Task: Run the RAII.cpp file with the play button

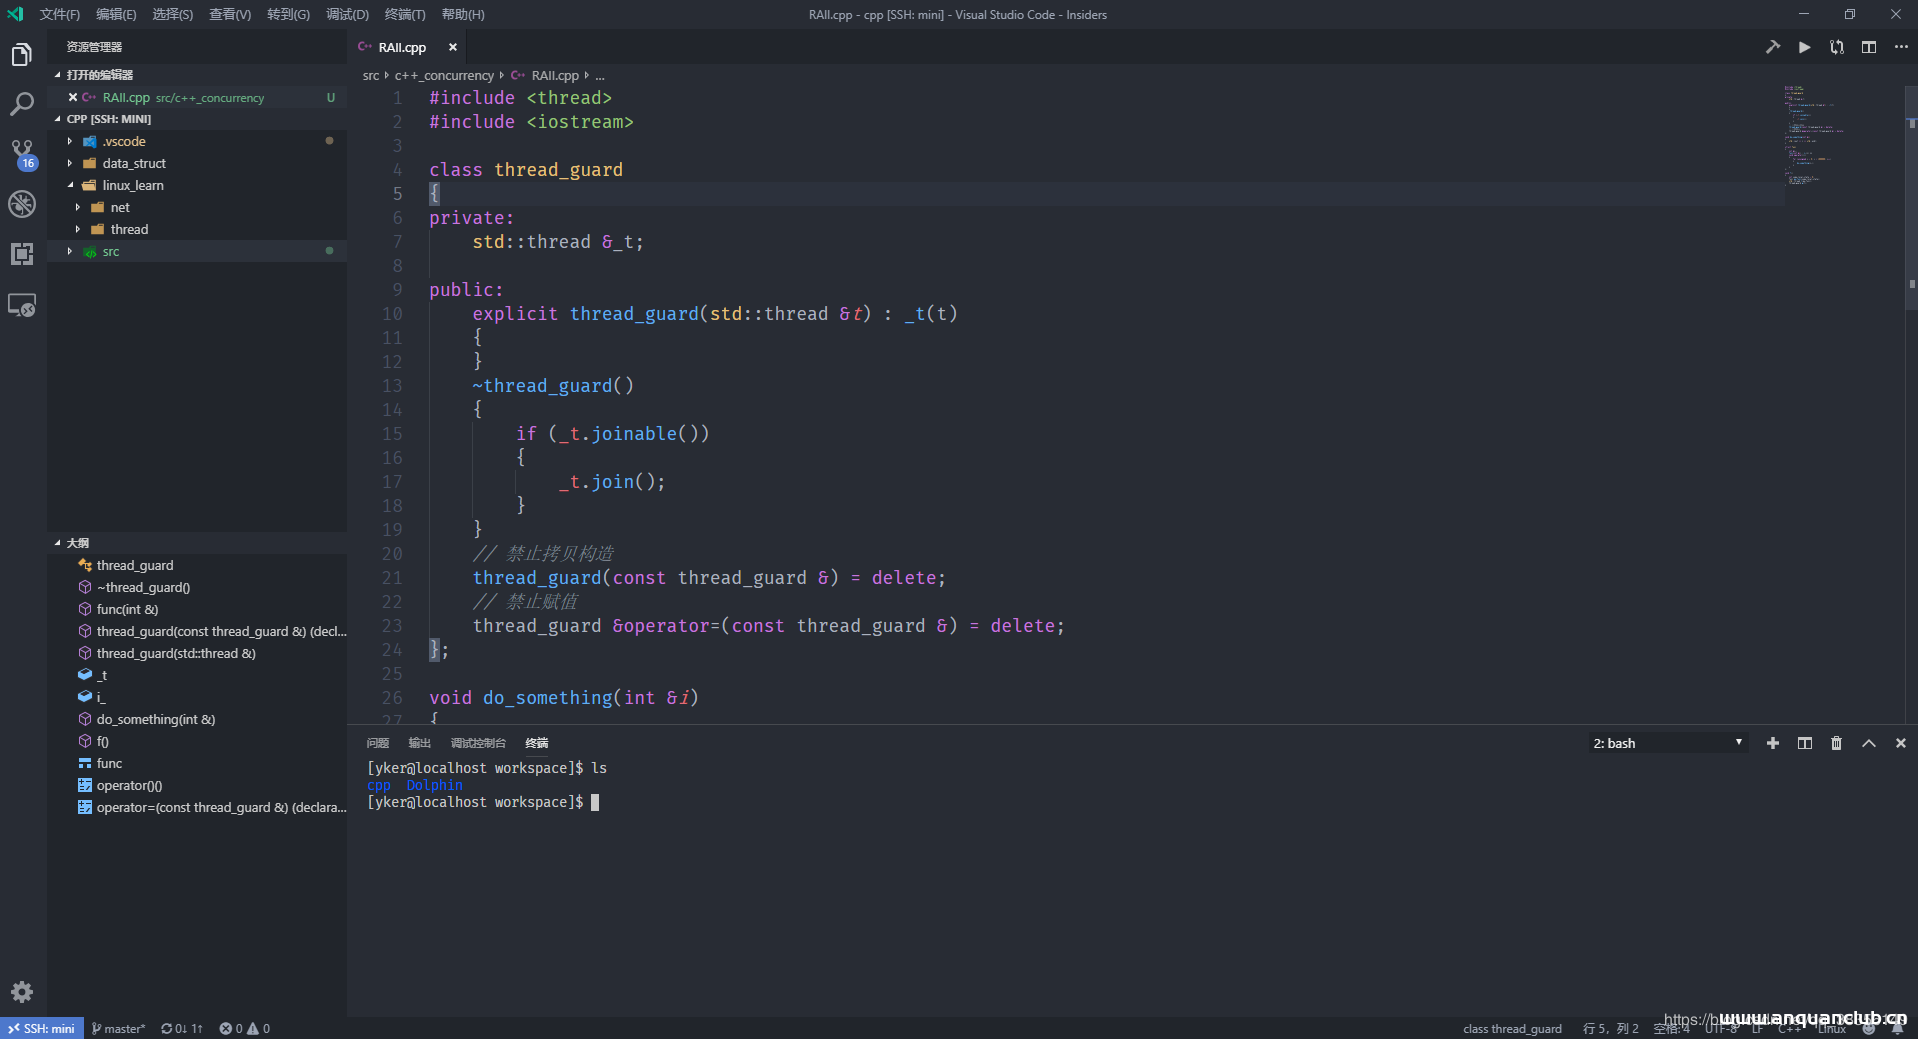Action: tap(1804, 47)
